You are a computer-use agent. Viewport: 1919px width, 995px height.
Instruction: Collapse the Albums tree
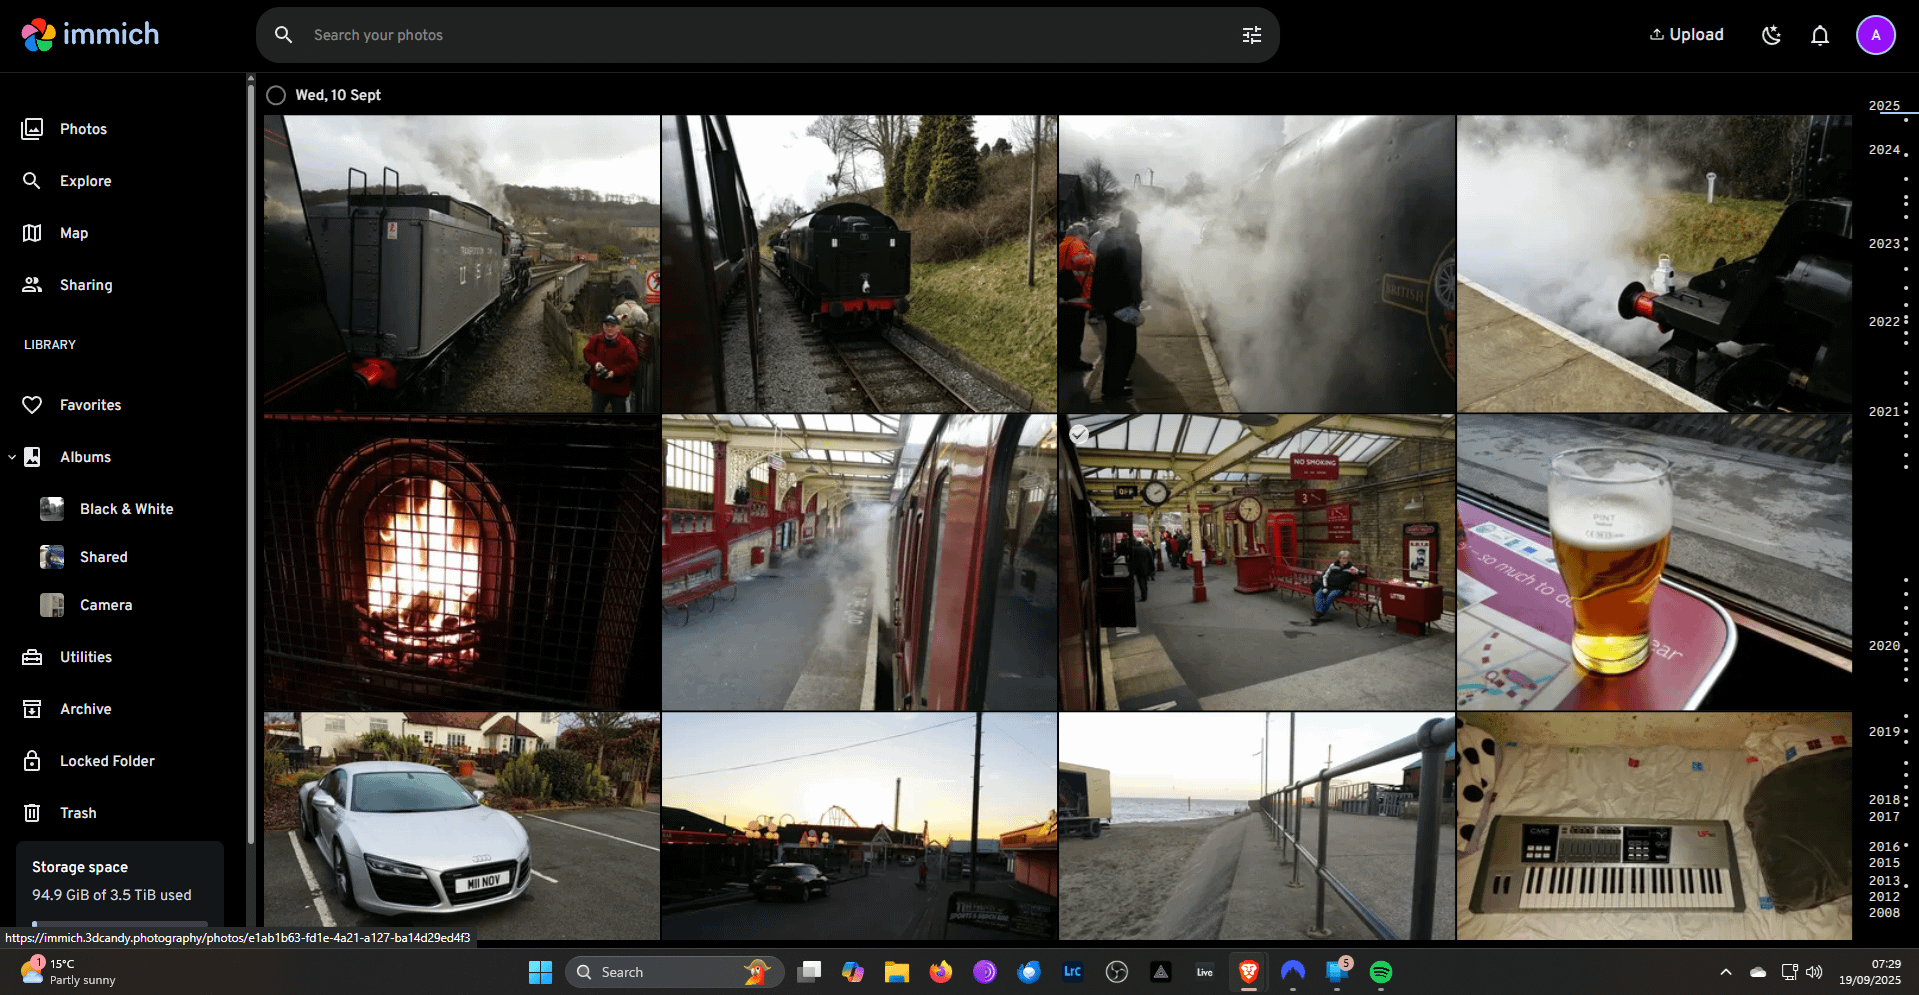[12, 457]
